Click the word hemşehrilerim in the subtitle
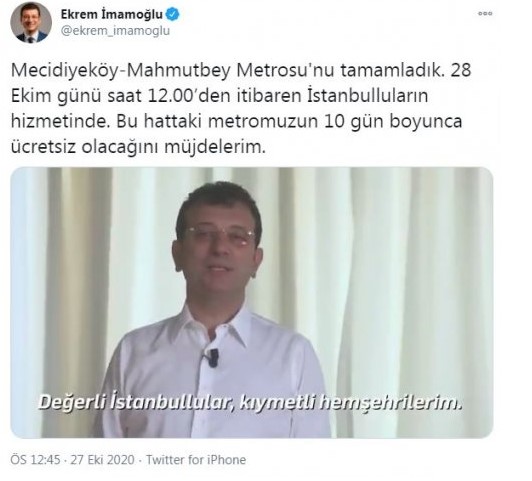 [391, 403]
